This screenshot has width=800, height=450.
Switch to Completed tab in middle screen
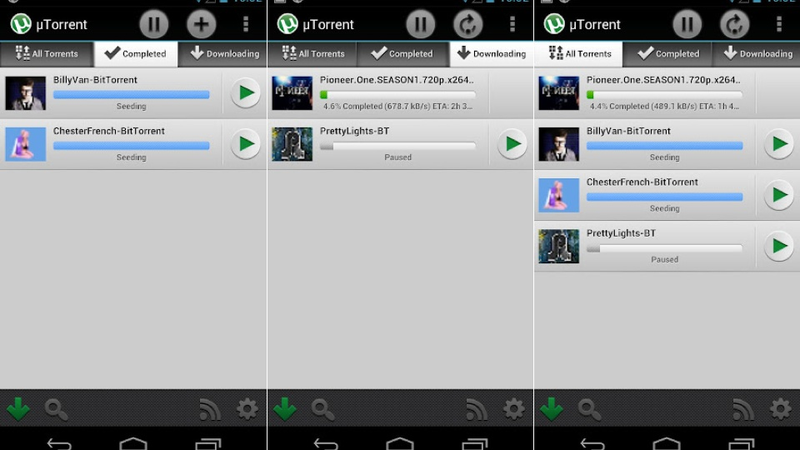[x=403, y=54]
